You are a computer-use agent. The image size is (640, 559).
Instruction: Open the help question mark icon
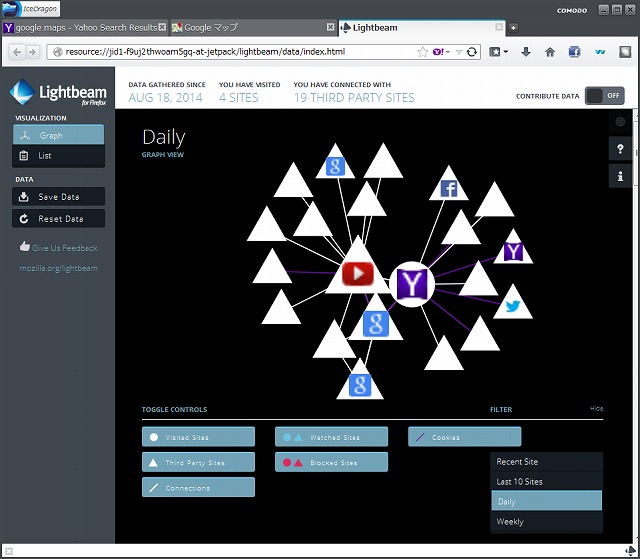(620, 149)
